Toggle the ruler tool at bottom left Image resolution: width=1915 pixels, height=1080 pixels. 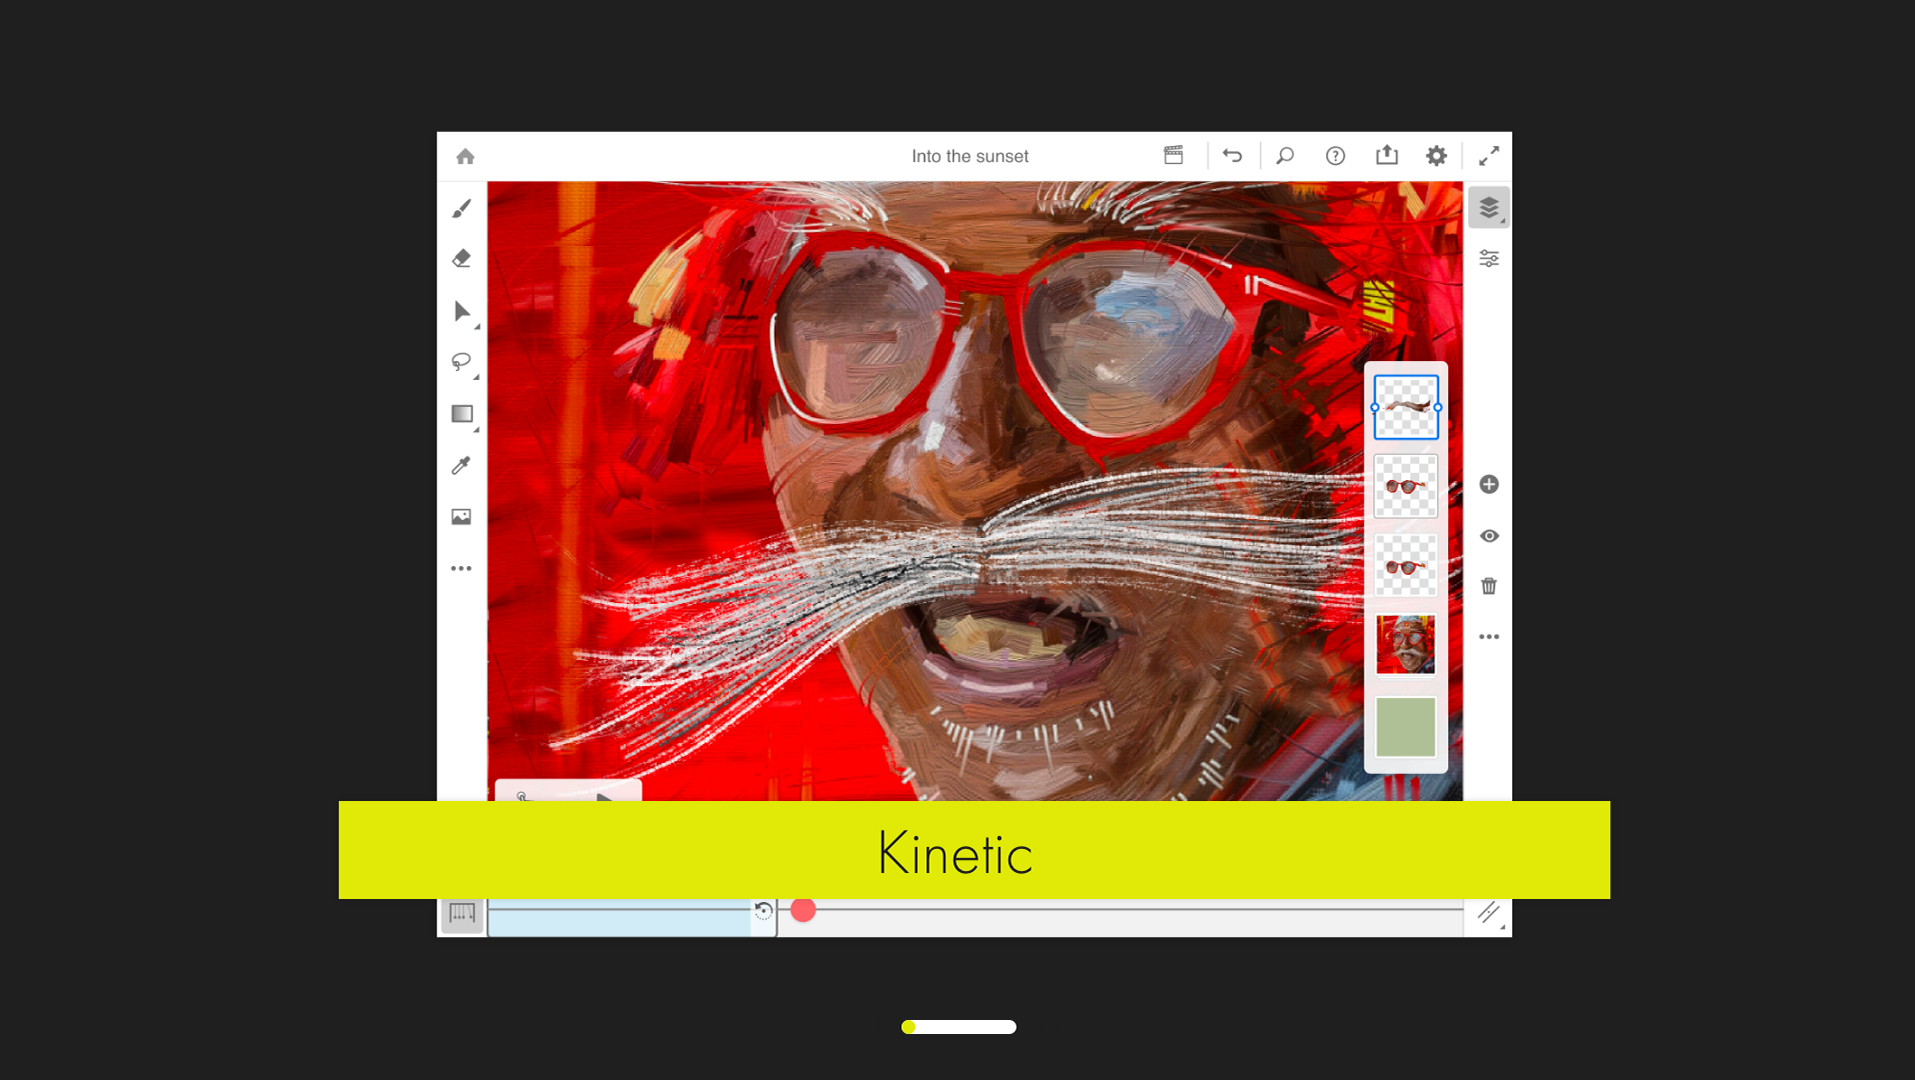point(462,914)
